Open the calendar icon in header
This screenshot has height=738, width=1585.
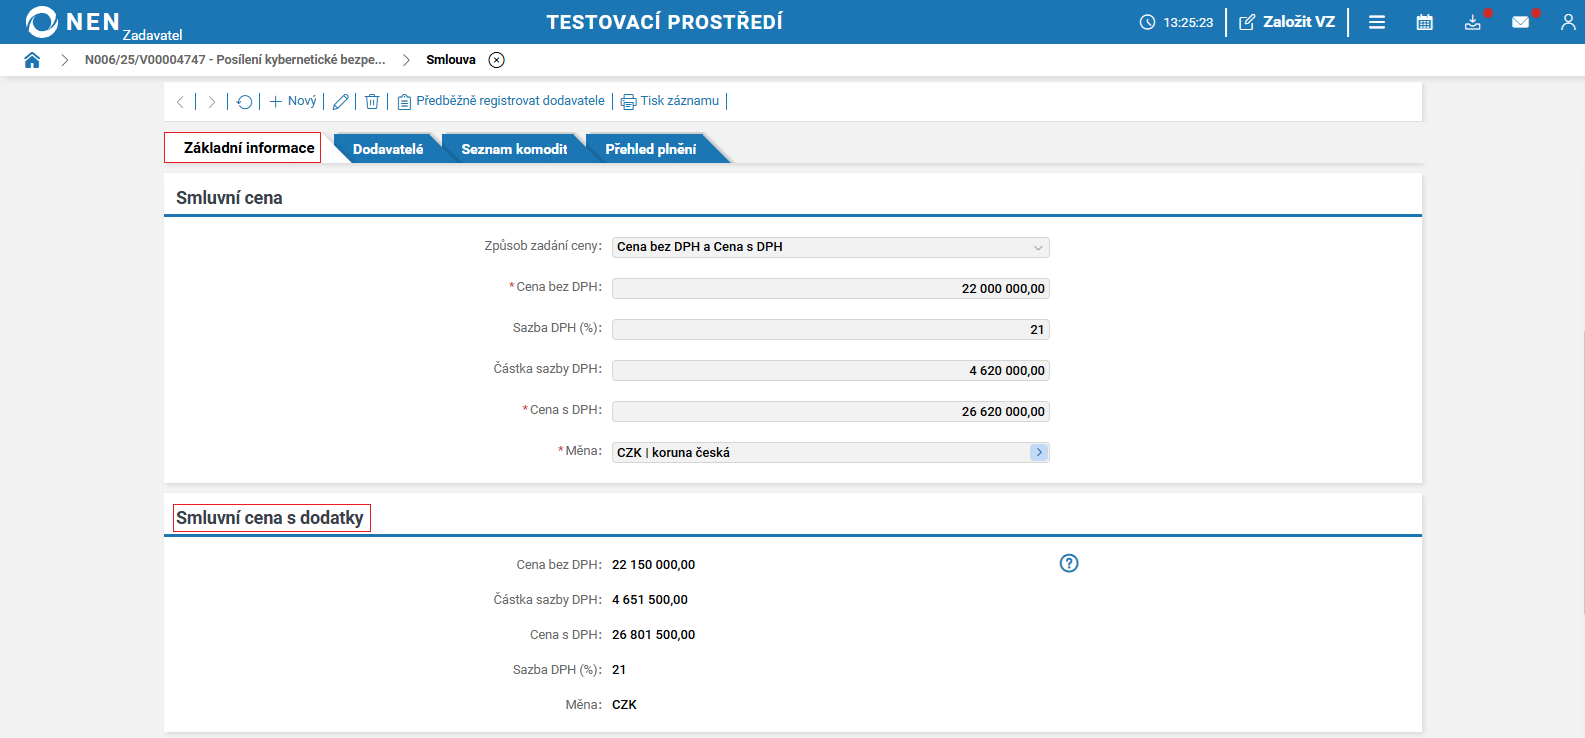pyautogui.click(x=1425, y=22)
